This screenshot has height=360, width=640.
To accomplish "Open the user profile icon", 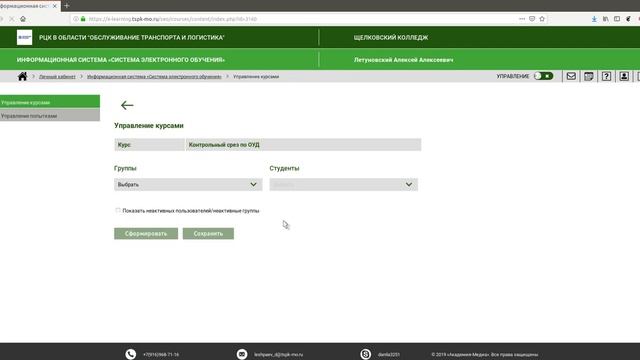I will click(x=624, y=76).
